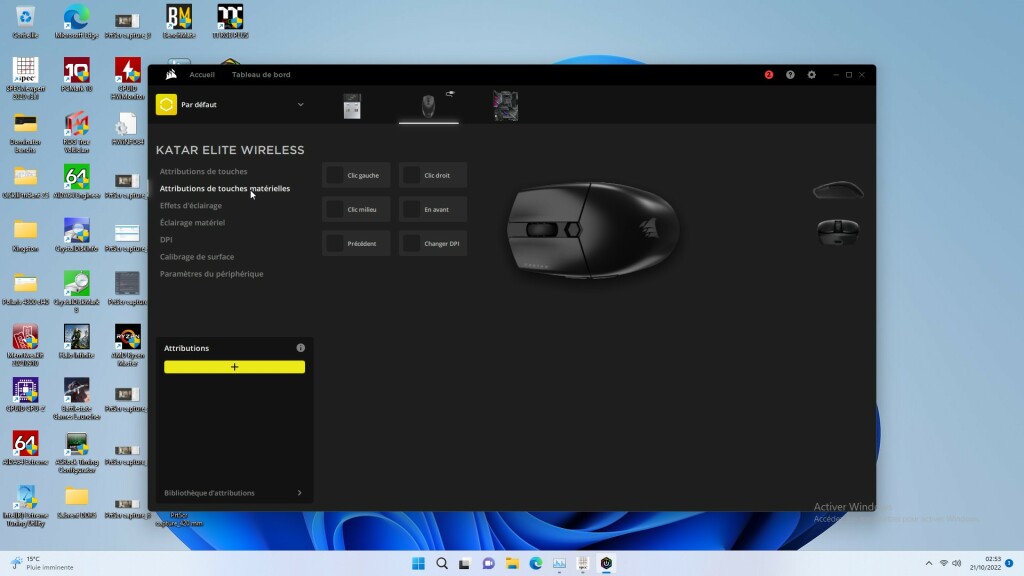This screenshot has width=1024, height=576.
Task: Open File Explorer from the taskbar
Action: click(512, 564)
